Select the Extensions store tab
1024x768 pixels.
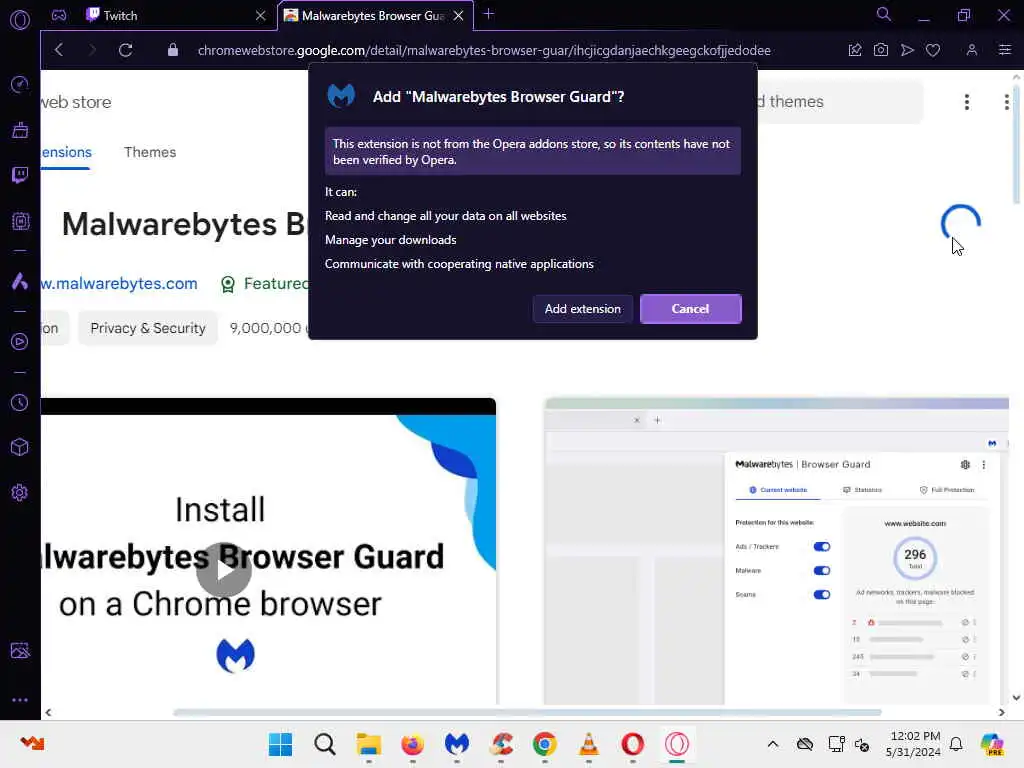(x=66, y=152)
